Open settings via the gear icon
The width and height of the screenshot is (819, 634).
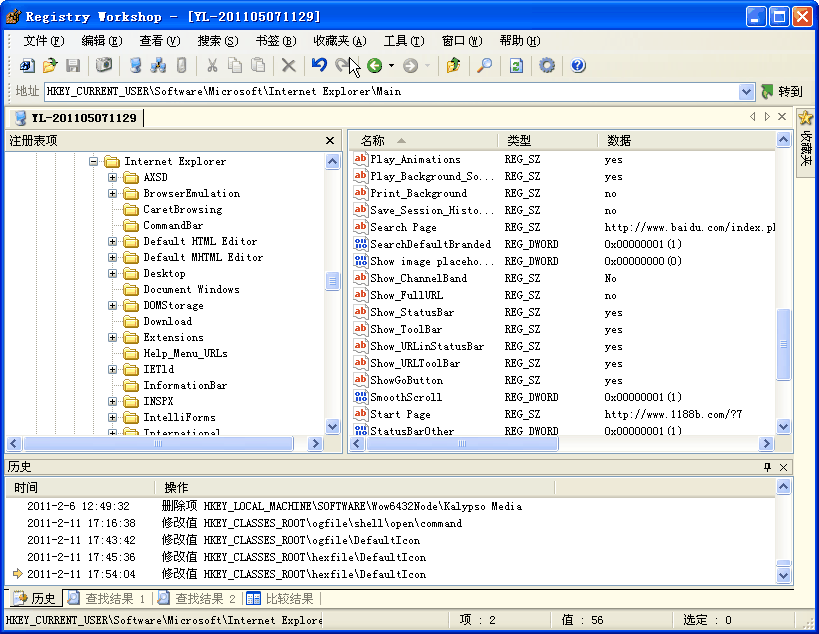pos(547,66)
